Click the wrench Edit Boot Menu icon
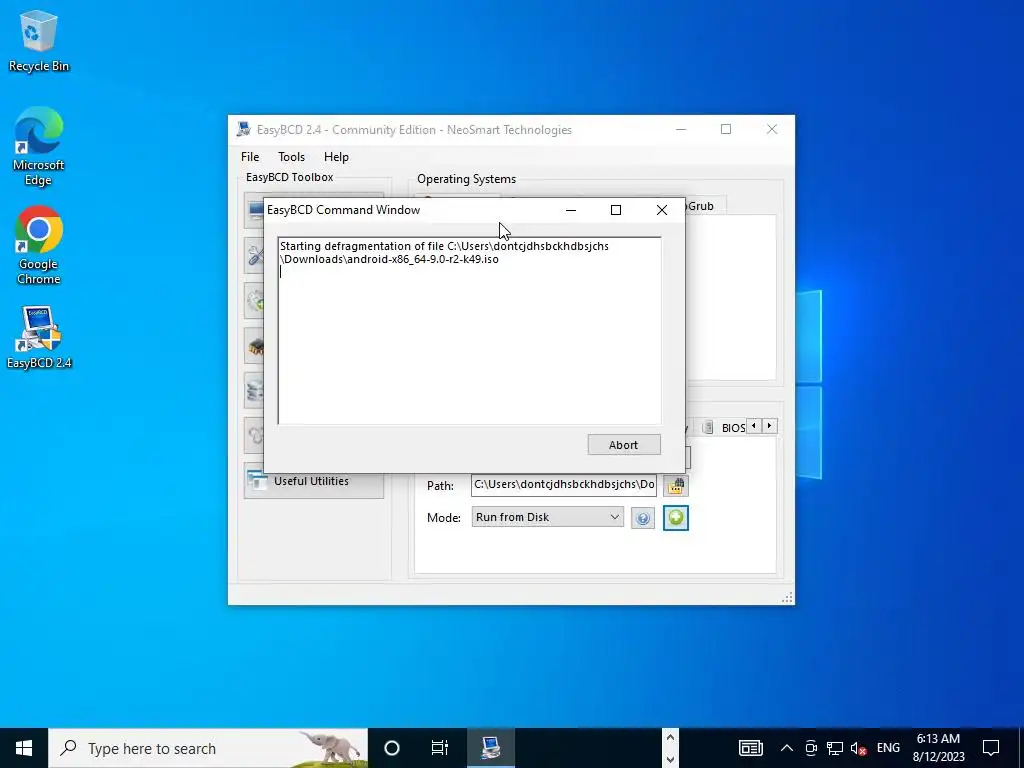The height and width of the screenshot is (768, 1024). (255, 255)
